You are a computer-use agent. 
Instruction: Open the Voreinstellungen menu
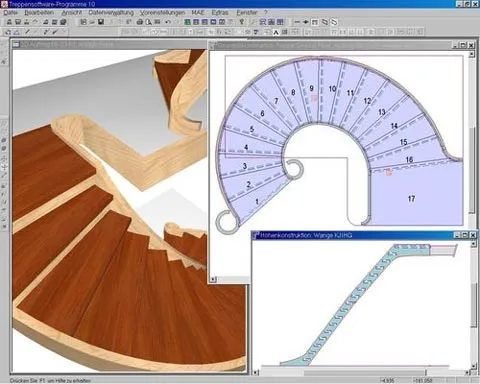[x=162, y=13]
